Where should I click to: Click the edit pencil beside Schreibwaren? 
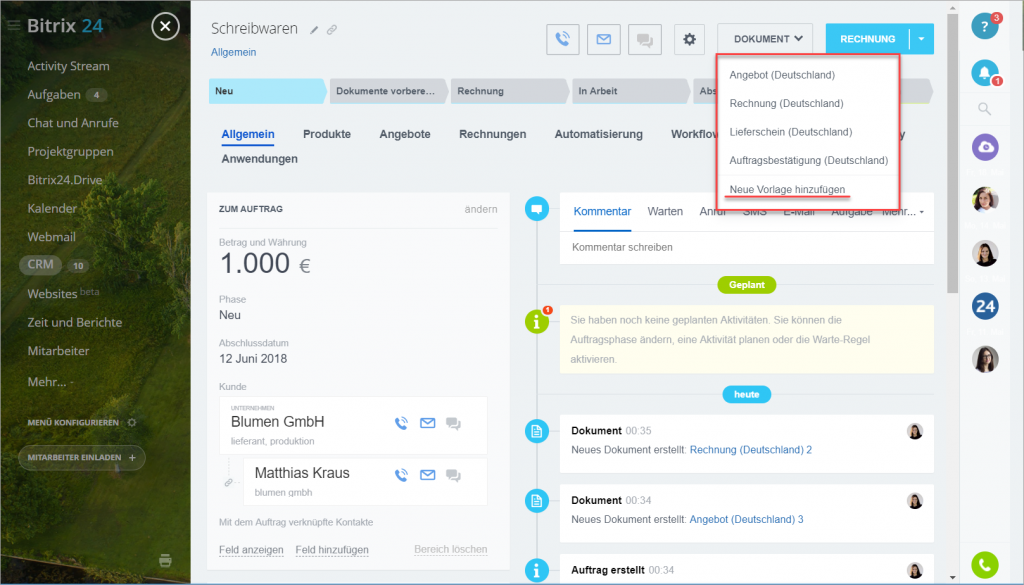(314, 30)
